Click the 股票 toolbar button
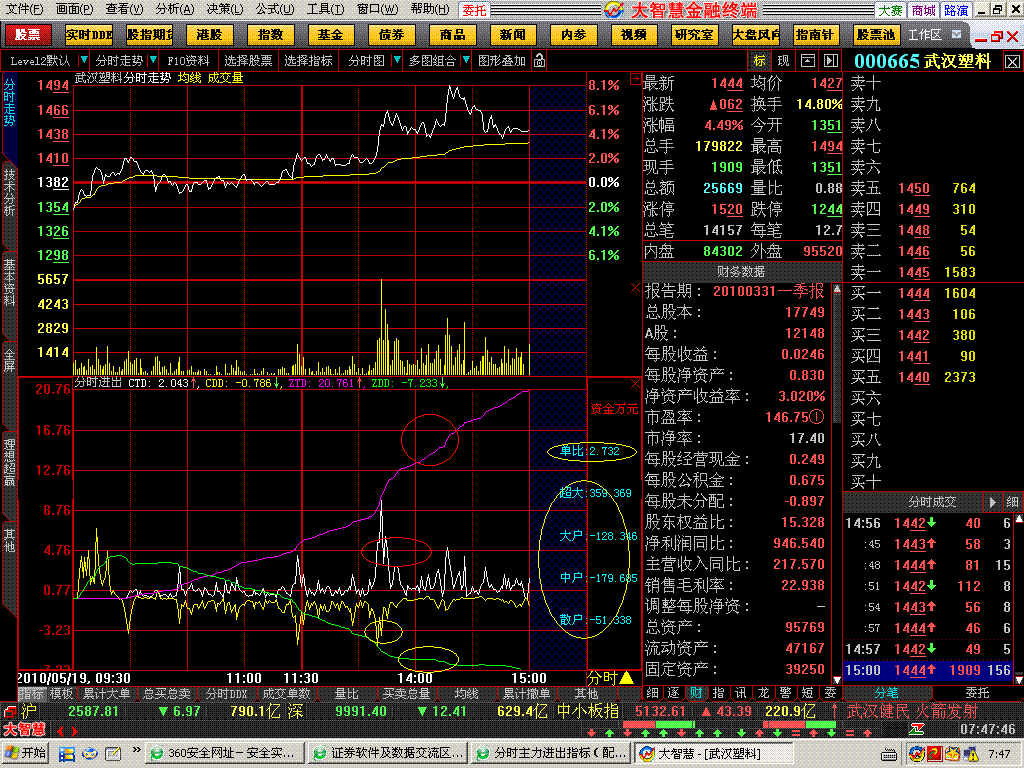Screen dimensions: 1024x768 28,35
